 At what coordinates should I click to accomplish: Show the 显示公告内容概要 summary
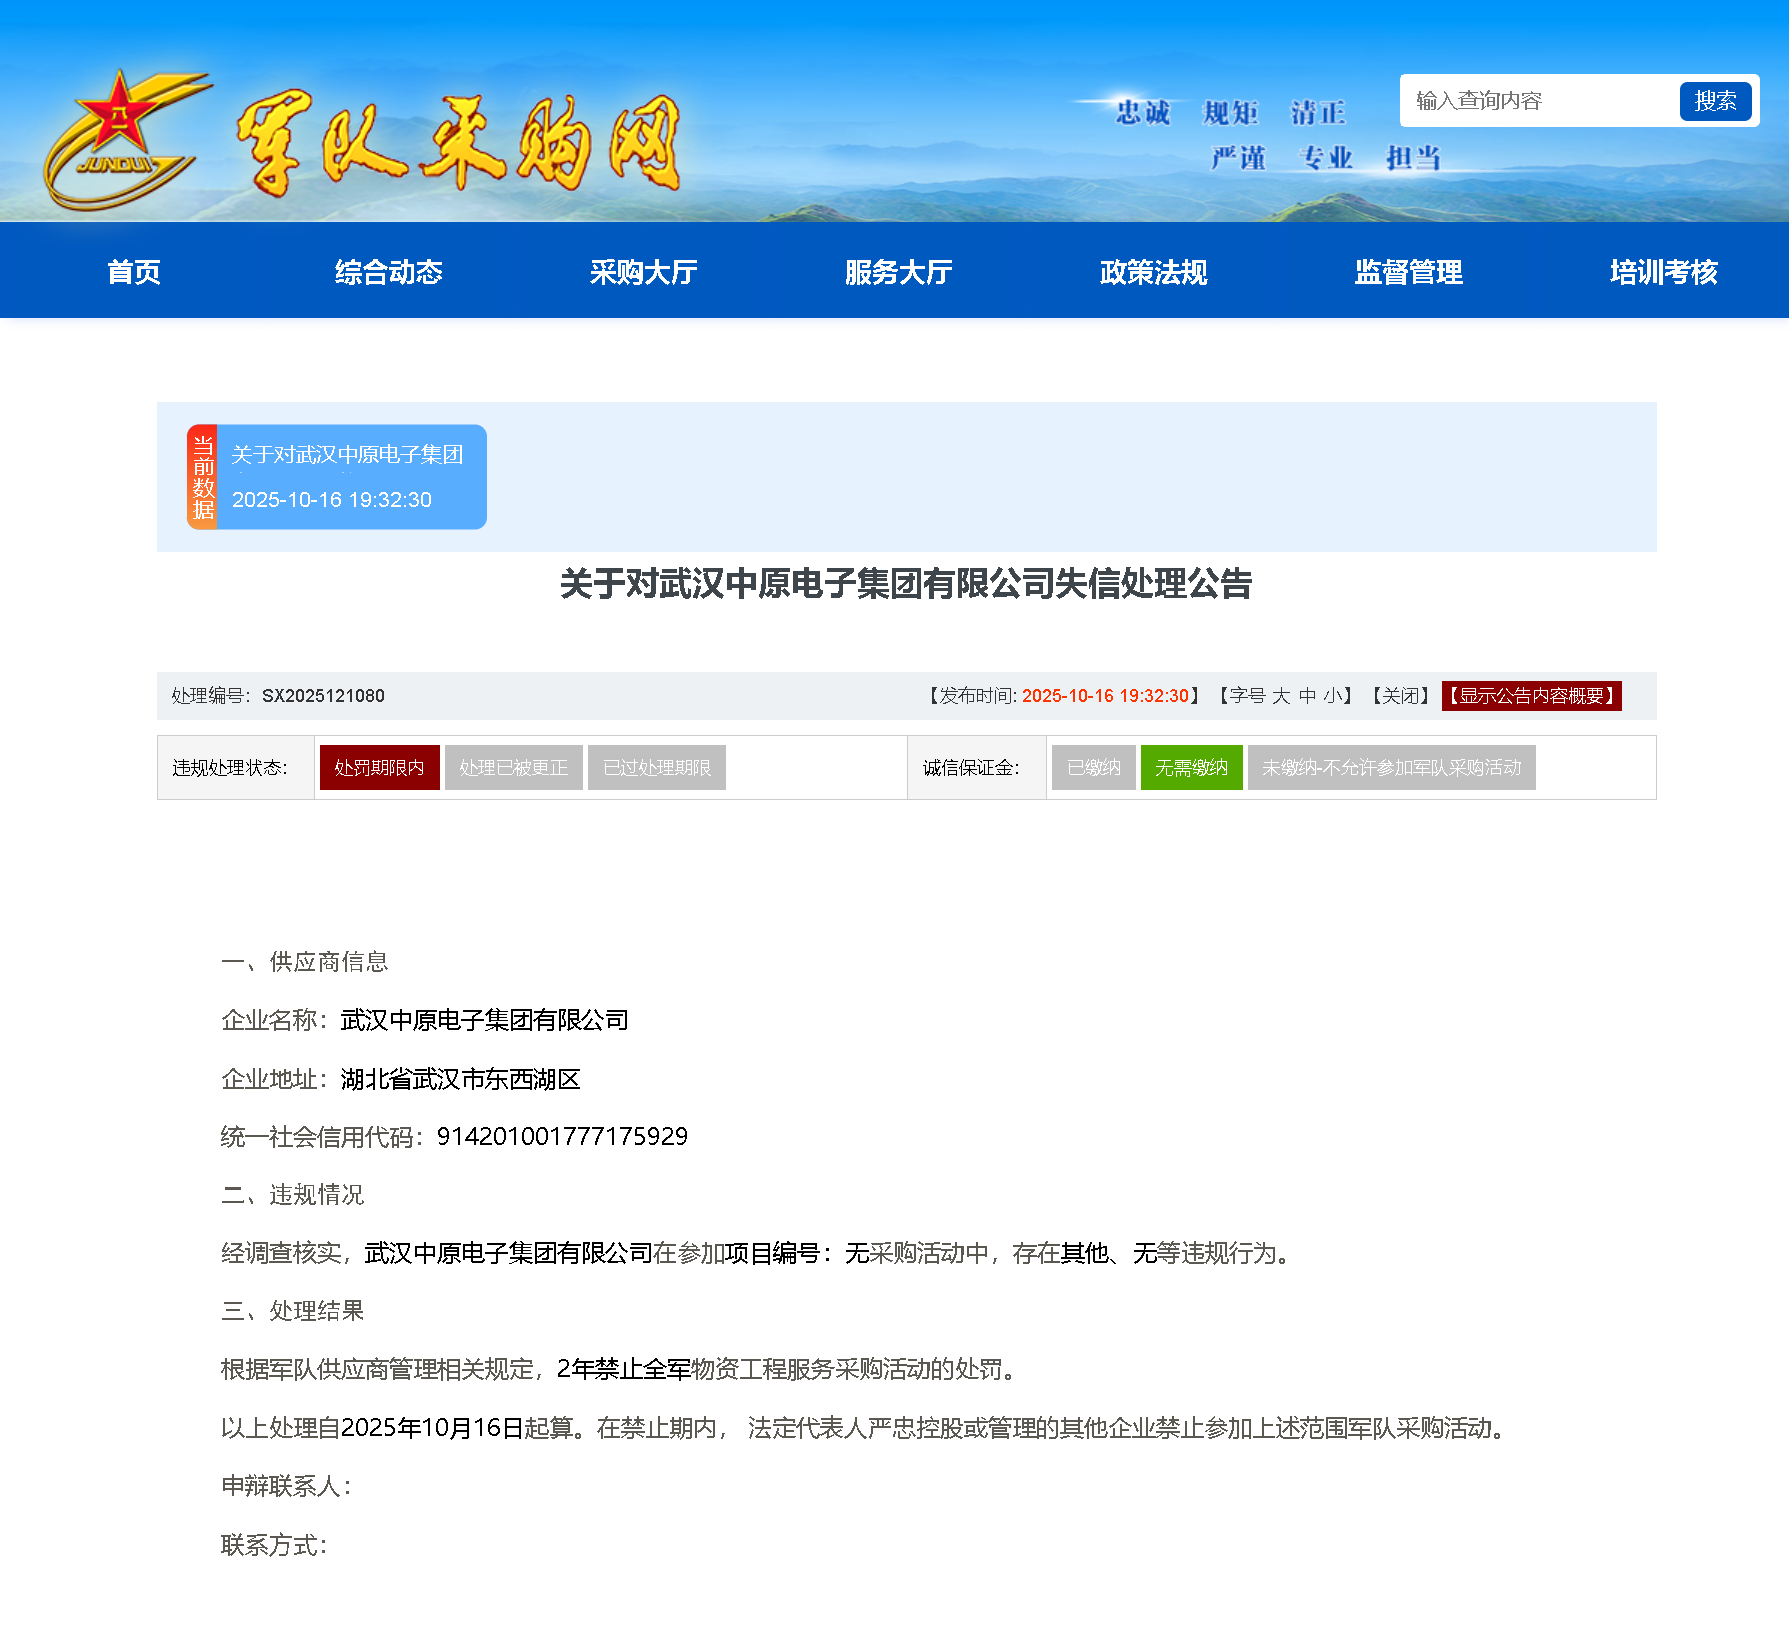tap(1531, 696)
